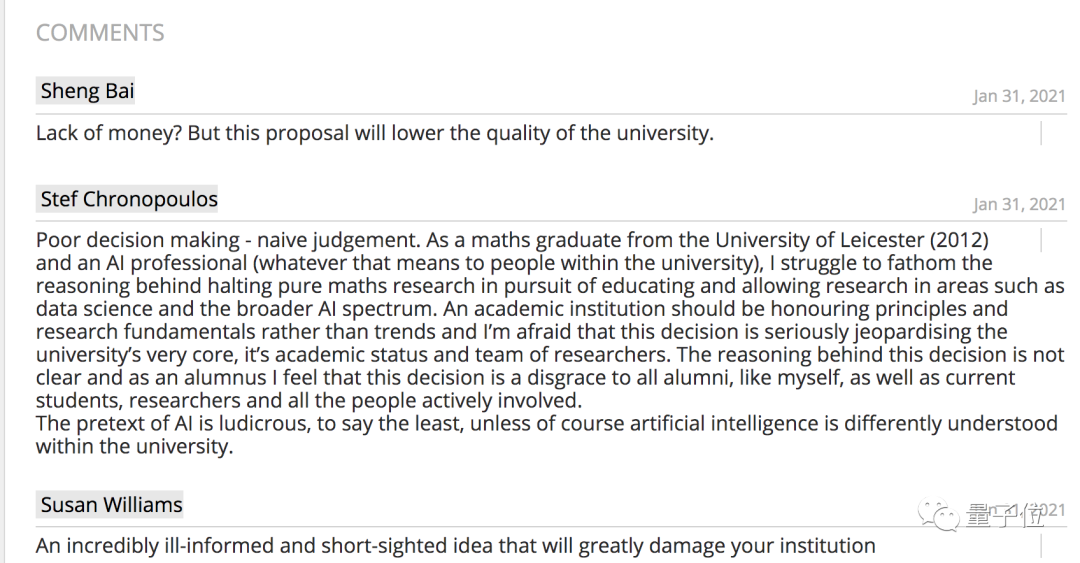
Task: Click the vertical bar beside Sheng Bai's comment
Action: [1041, 133]
